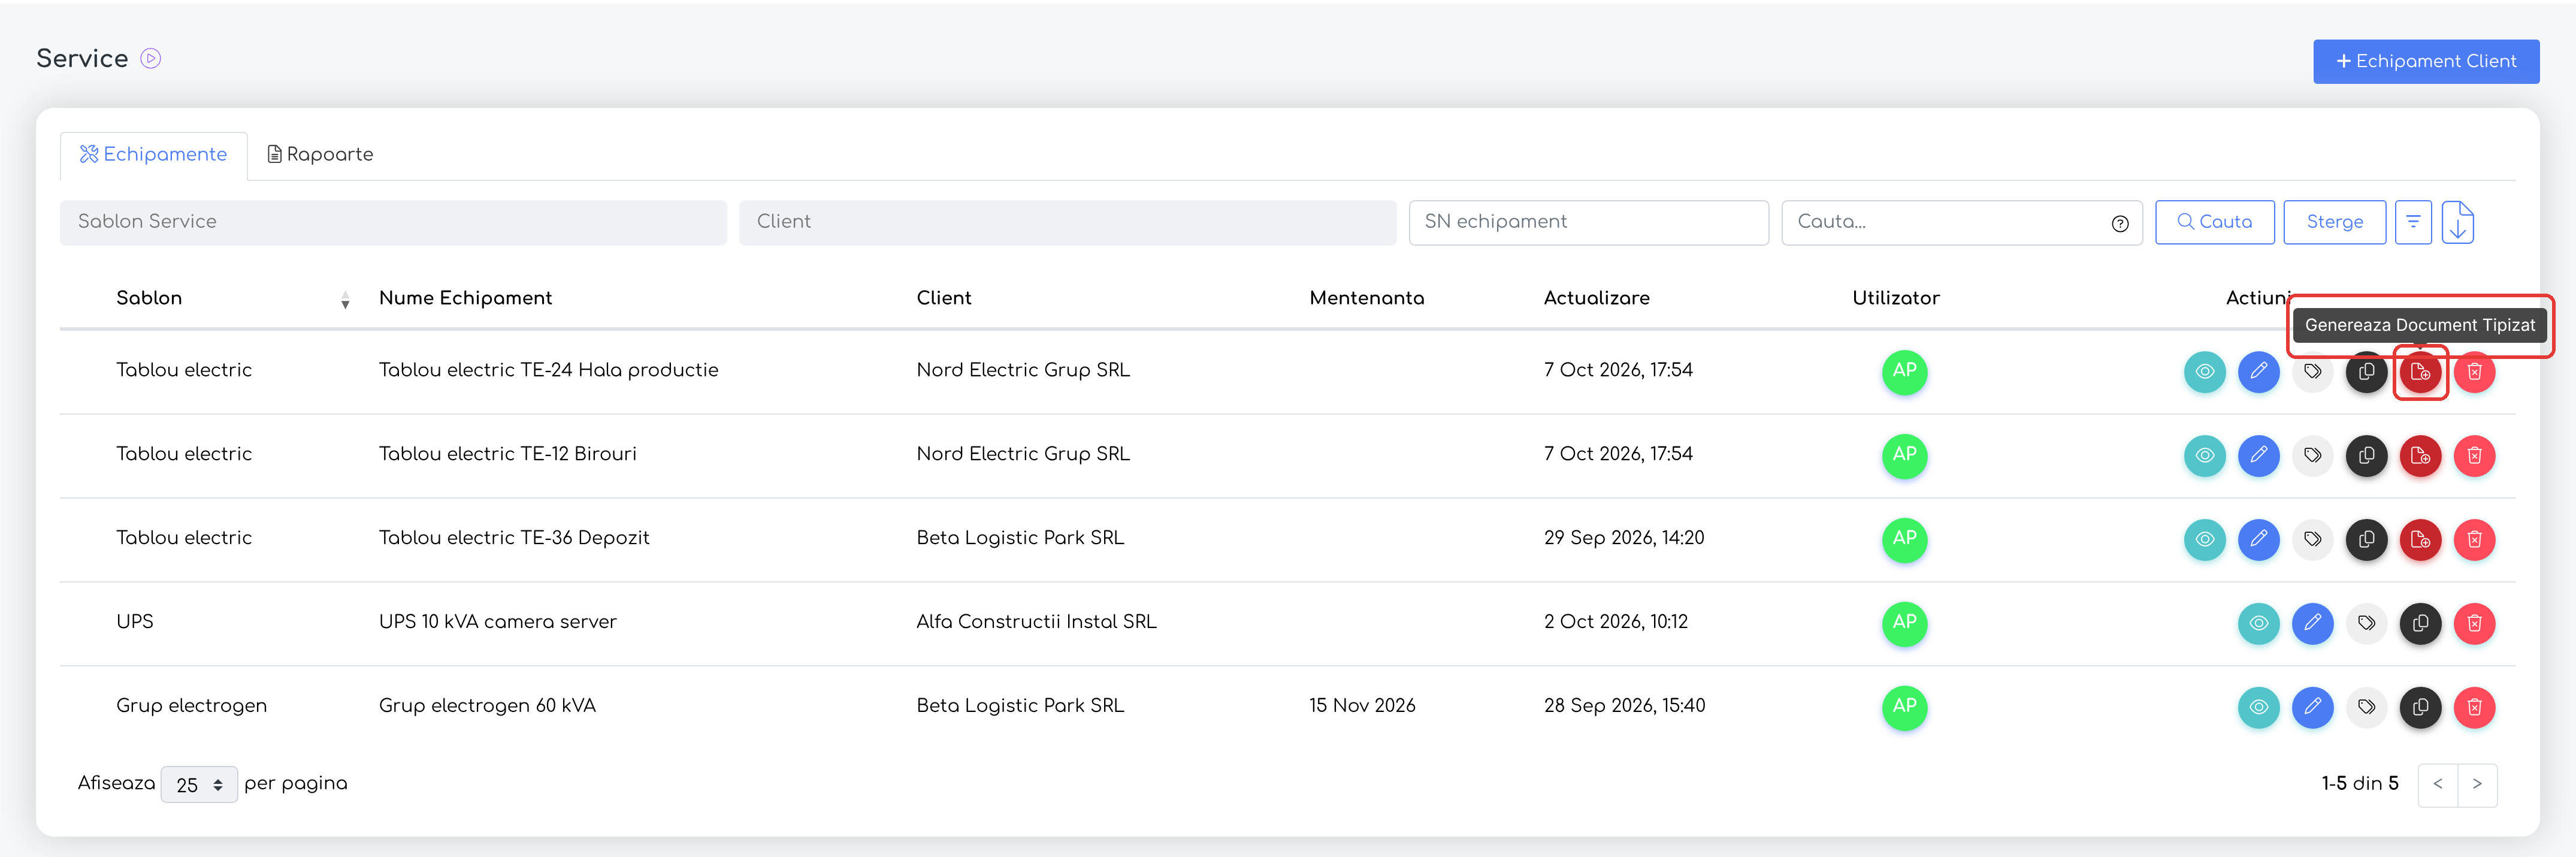Generate typed document for TE-36 Depozit
The image size is (2576, 857).
click(2421, 540)
